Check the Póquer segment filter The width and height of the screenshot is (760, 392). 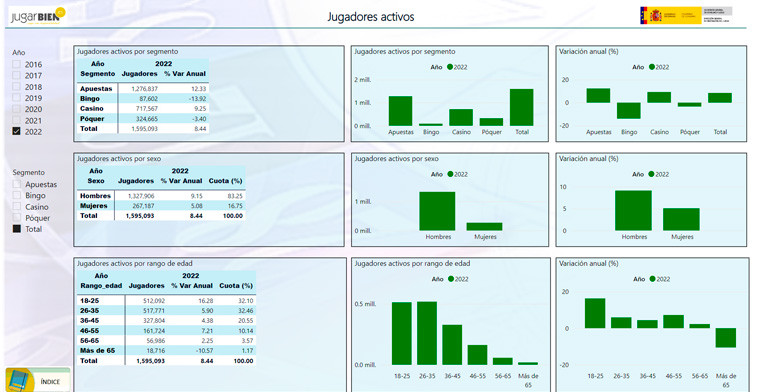17,218
